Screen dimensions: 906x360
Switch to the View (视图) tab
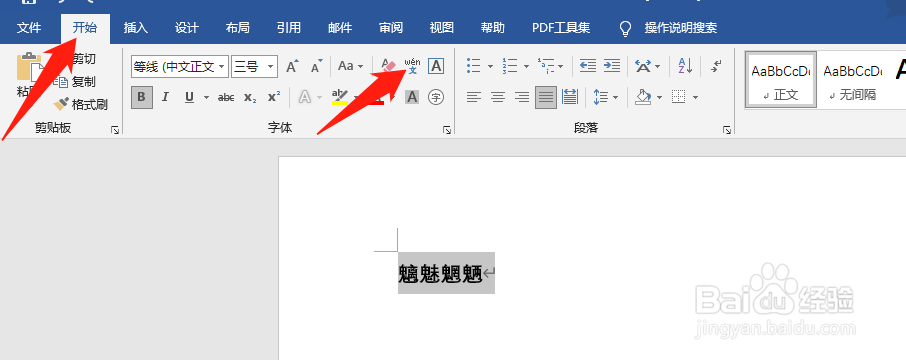coord(441,28)
